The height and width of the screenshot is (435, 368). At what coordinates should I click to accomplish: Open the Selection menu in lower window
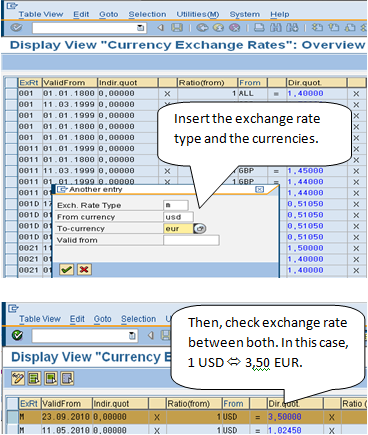(x=138, y=319)
